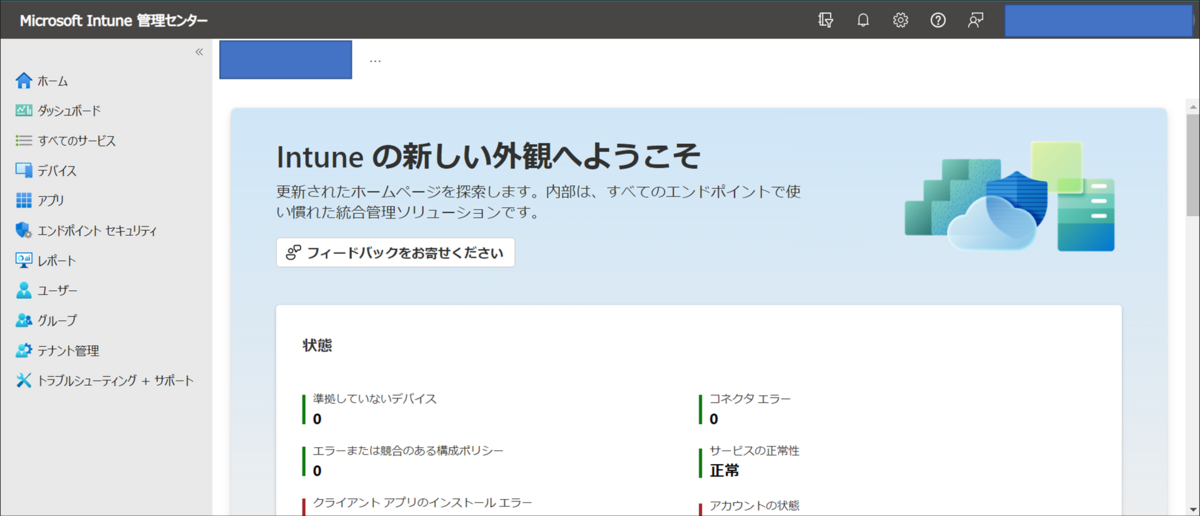Click the Intune welcome illustration
Image resolution: width=1200 pixels, height=516 pixels.
pos(1010,196)
